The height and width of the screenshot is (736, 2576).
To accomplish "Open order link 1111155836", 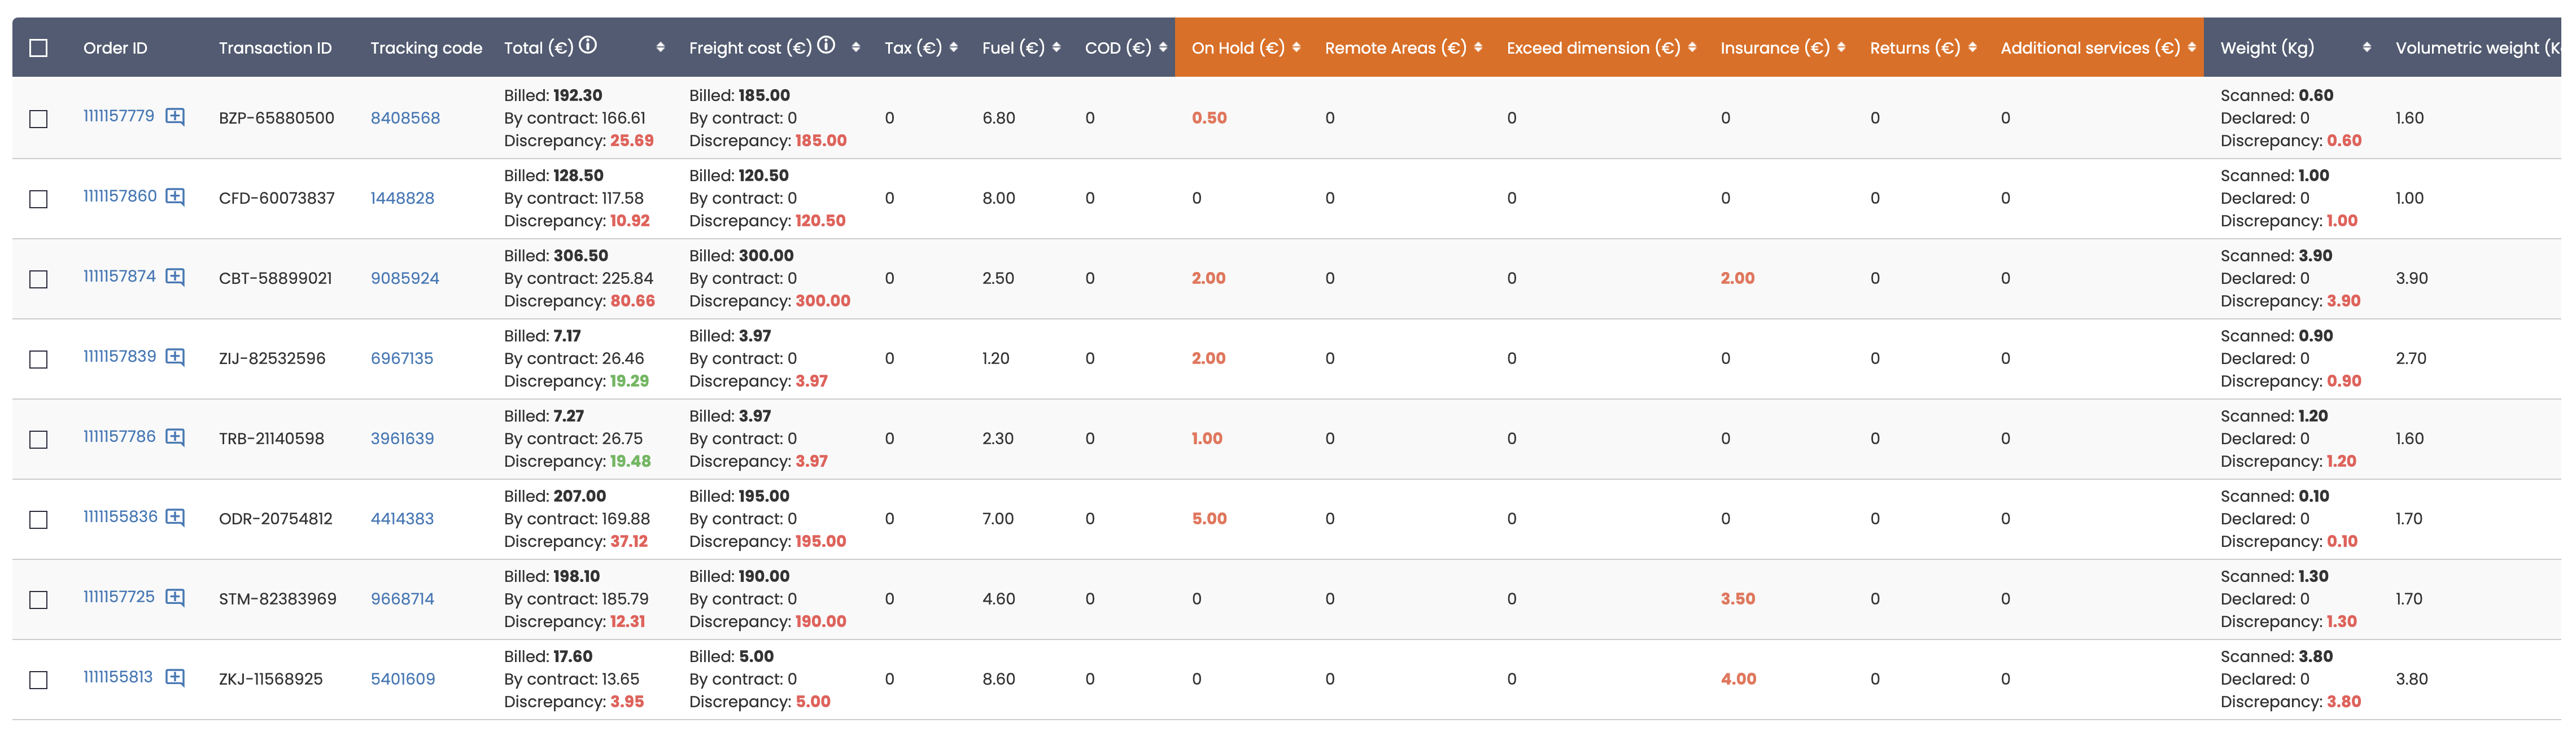I will [121, 516].
